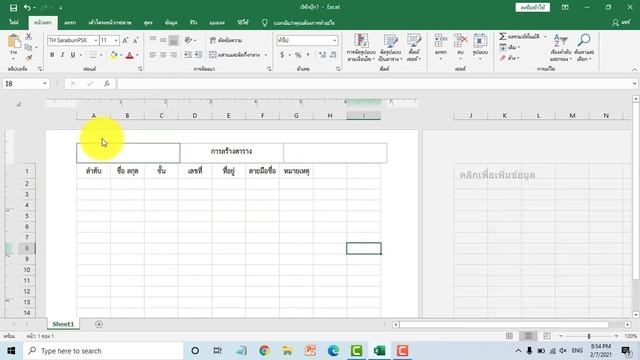Undo last action in quick access toolbar

click(27, 7)
